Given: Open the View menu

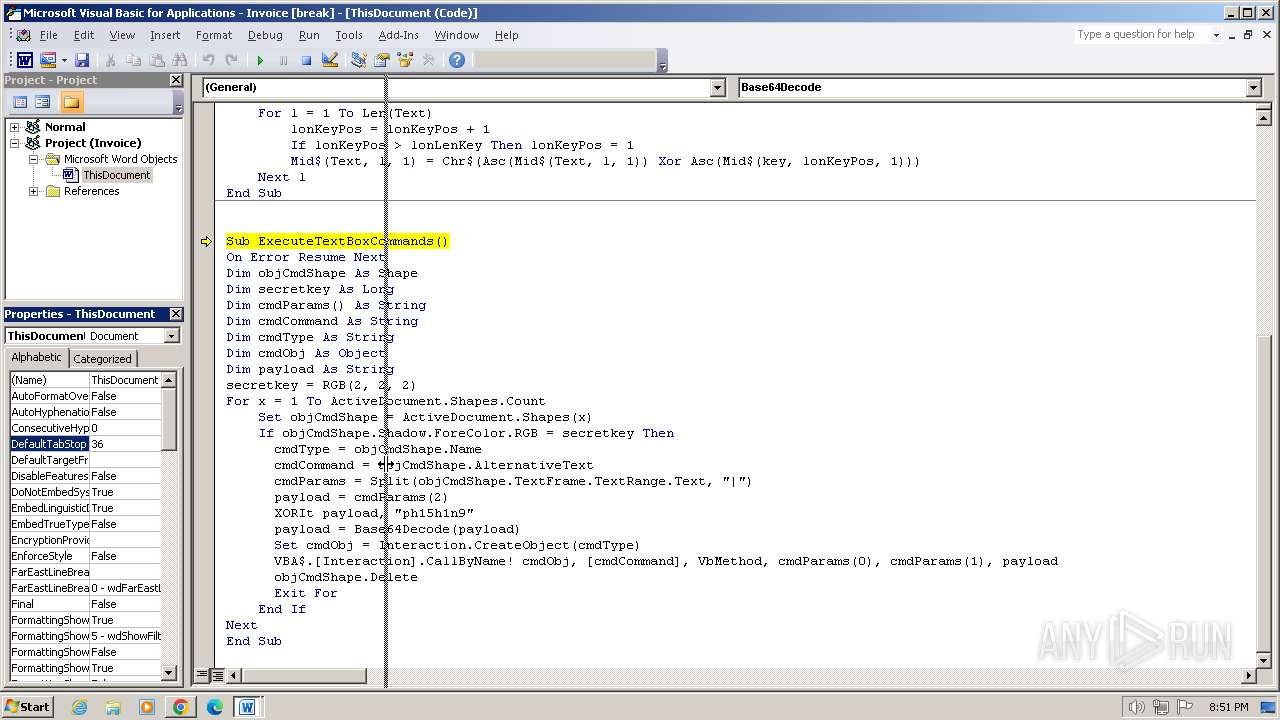Looking at the screenshot, I should [122, 35].
